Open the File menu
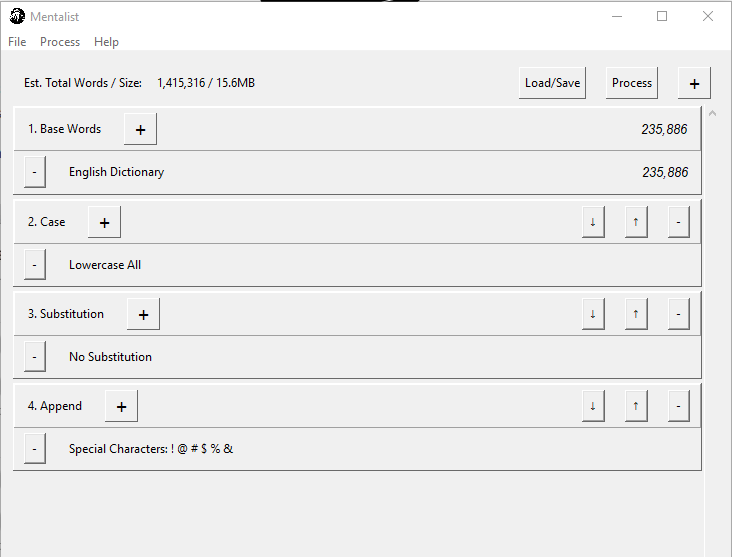 click(x=17, y=42)
